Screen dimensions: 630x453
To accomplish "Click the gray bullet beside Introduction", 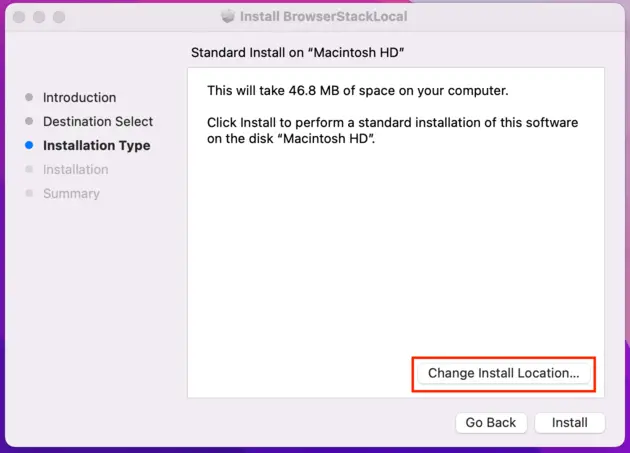I will (29, 97).
